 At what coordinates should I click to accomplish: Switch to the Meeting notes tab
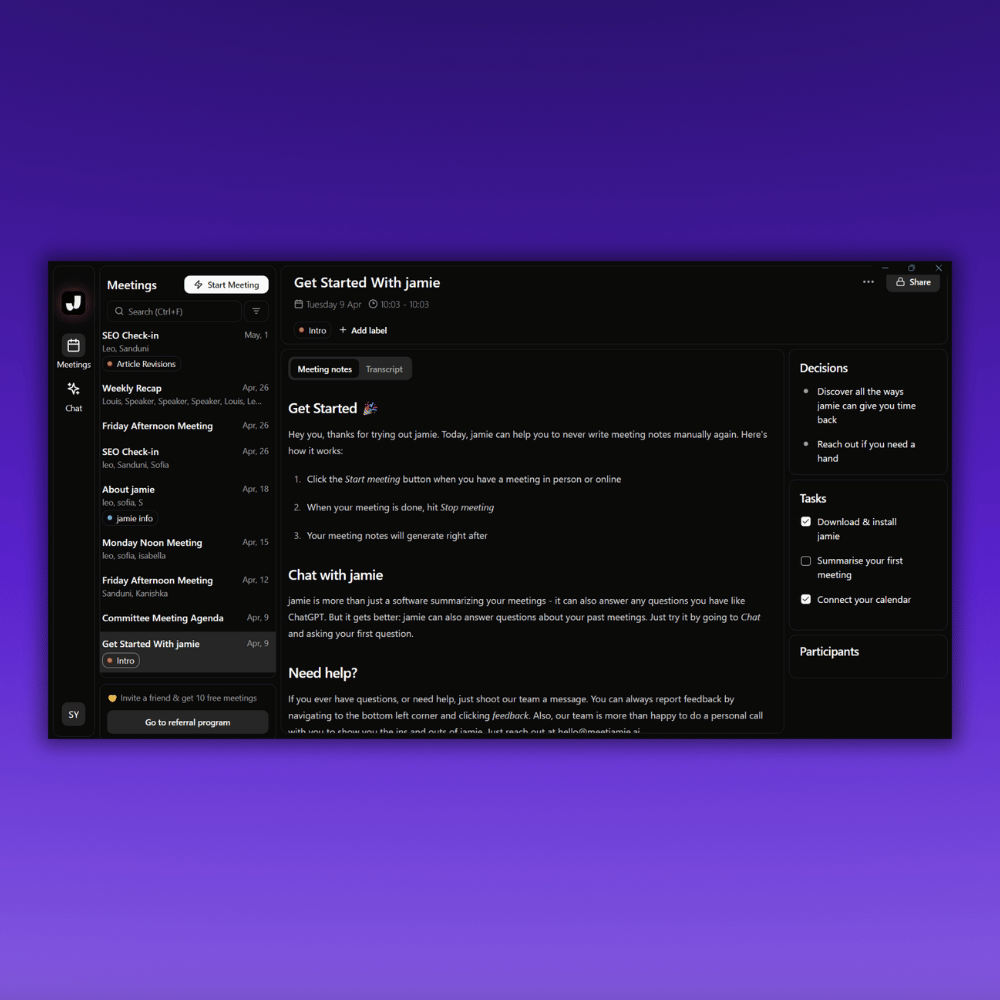point(325,369)
